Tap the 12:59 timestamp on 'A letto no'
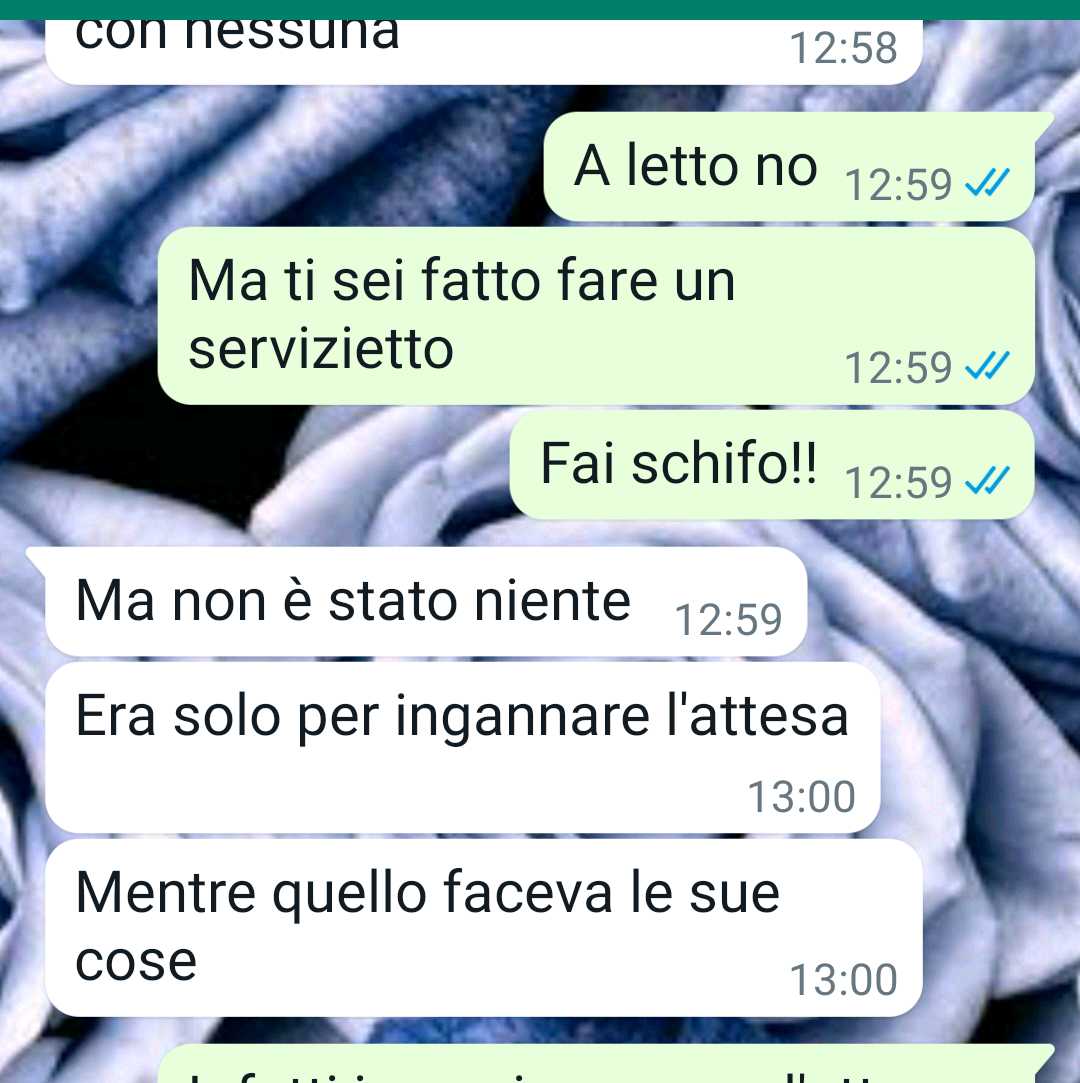1080x1083 pixels. (898, 184)
